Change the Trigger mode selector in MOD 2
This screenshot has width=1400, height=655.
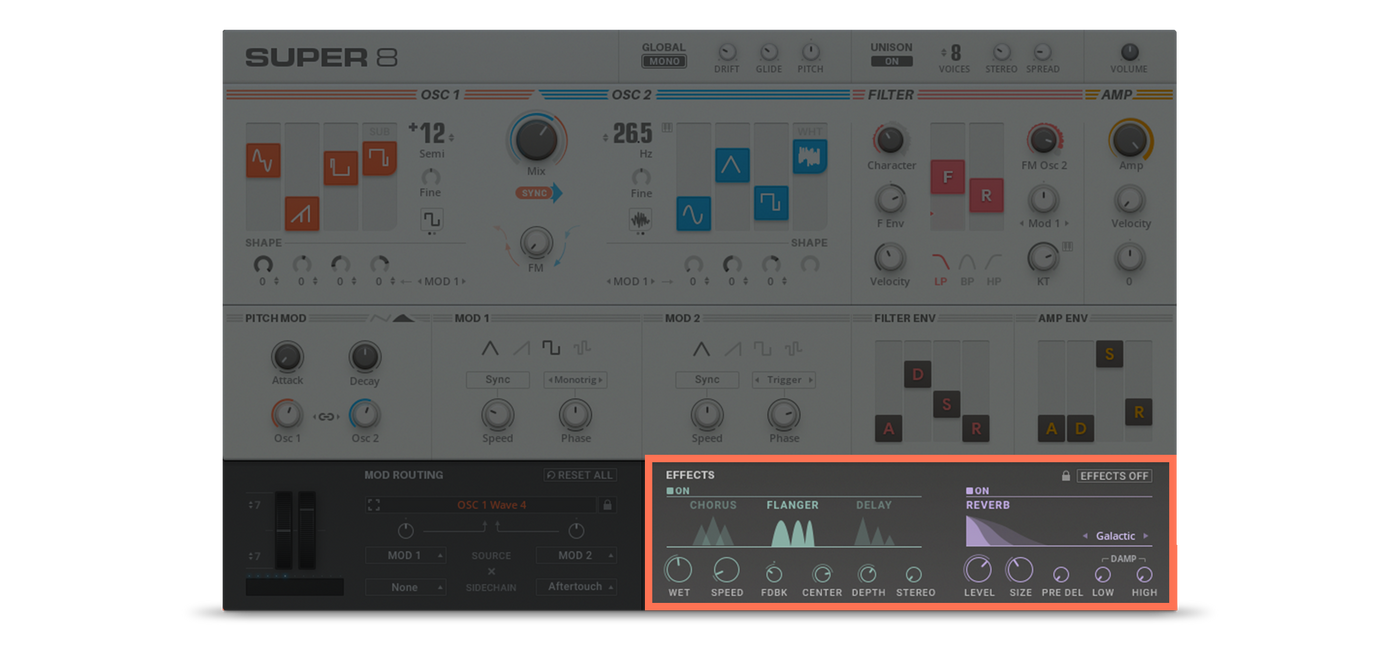click(x=785, y=380)
